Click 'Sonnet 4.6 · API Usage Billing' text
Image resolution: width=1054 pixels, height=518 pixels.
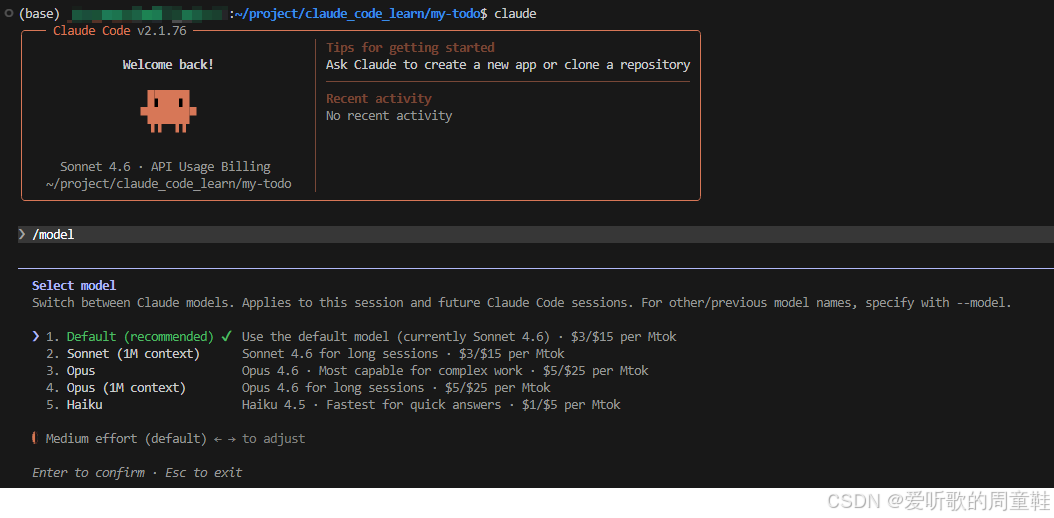(165, 167)
